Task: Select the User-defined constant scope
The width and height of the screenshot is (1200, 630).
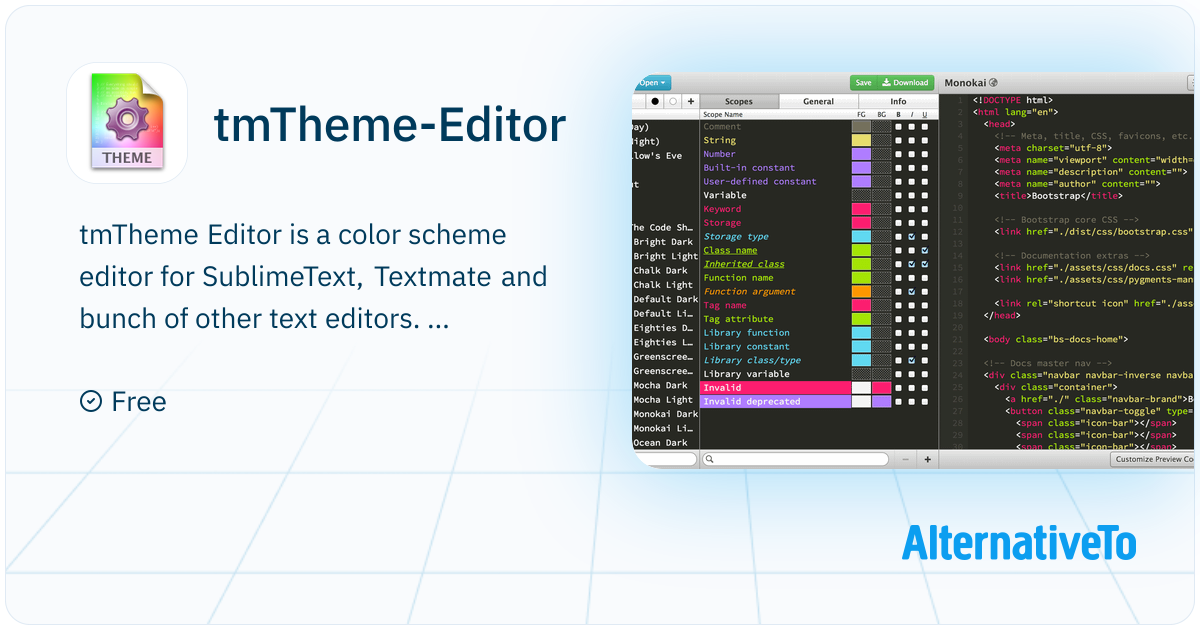Action: (760, 182)
